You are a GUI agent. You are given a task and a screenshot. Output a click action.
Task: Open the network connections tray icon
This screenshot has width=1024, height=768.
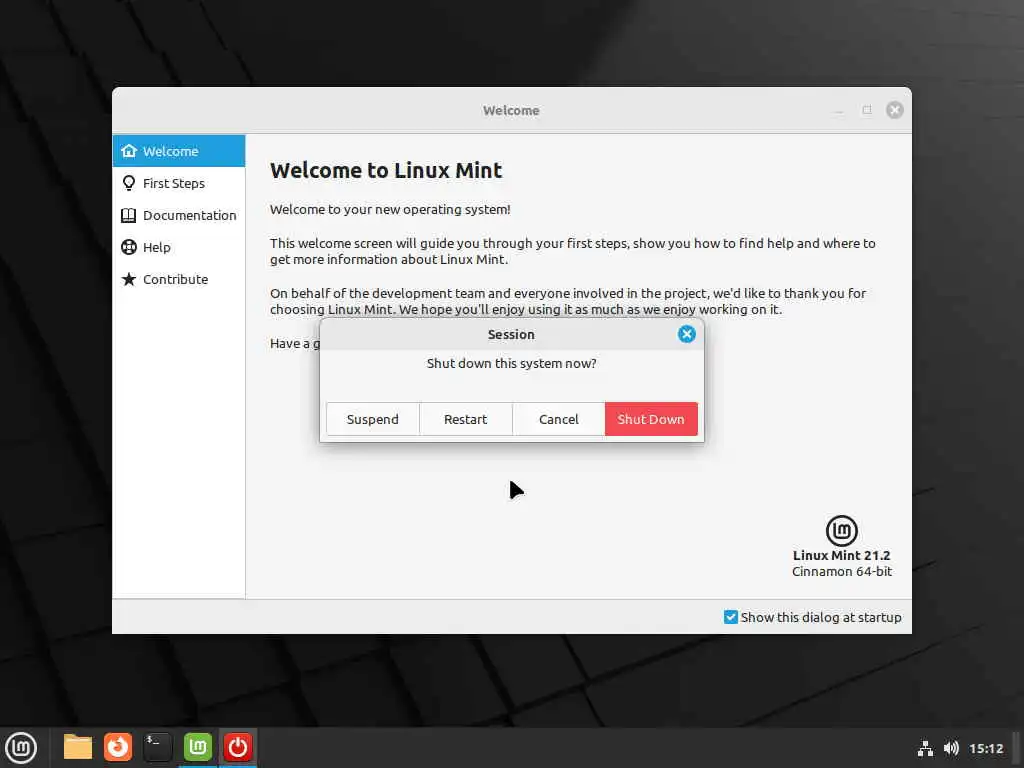925,748
